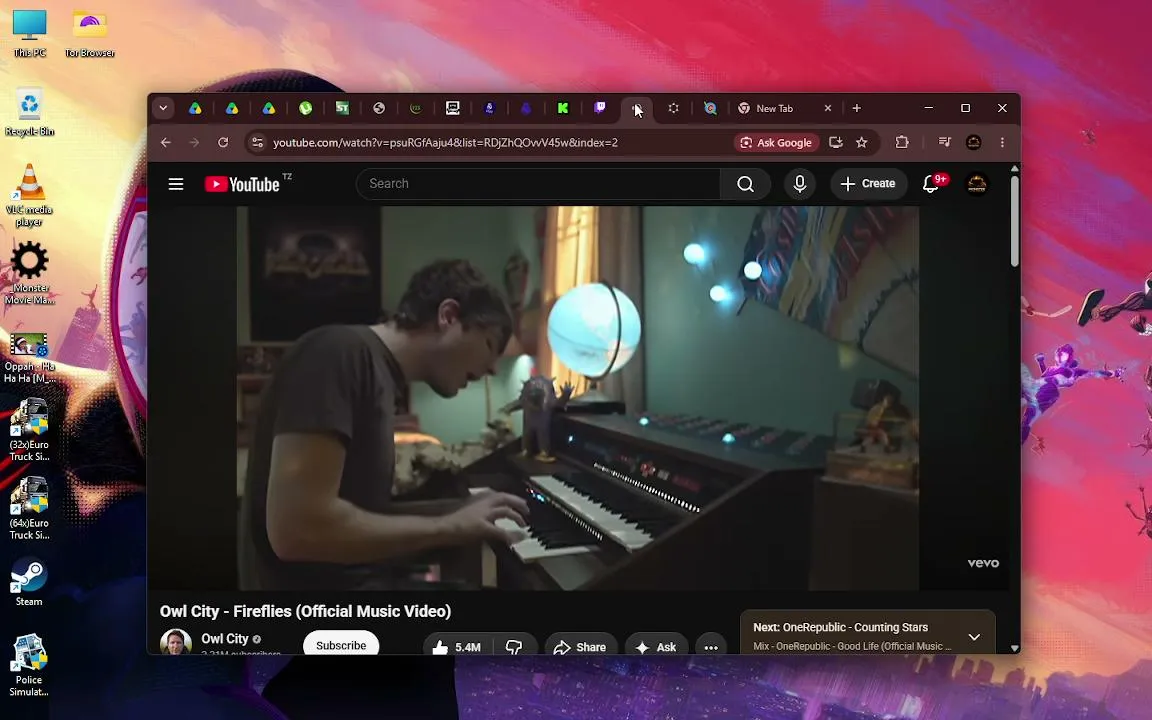The width and height of the screenshot is (1152, 720).
Task: Go forward with the forward arrow
Action: tap(194, 143)
